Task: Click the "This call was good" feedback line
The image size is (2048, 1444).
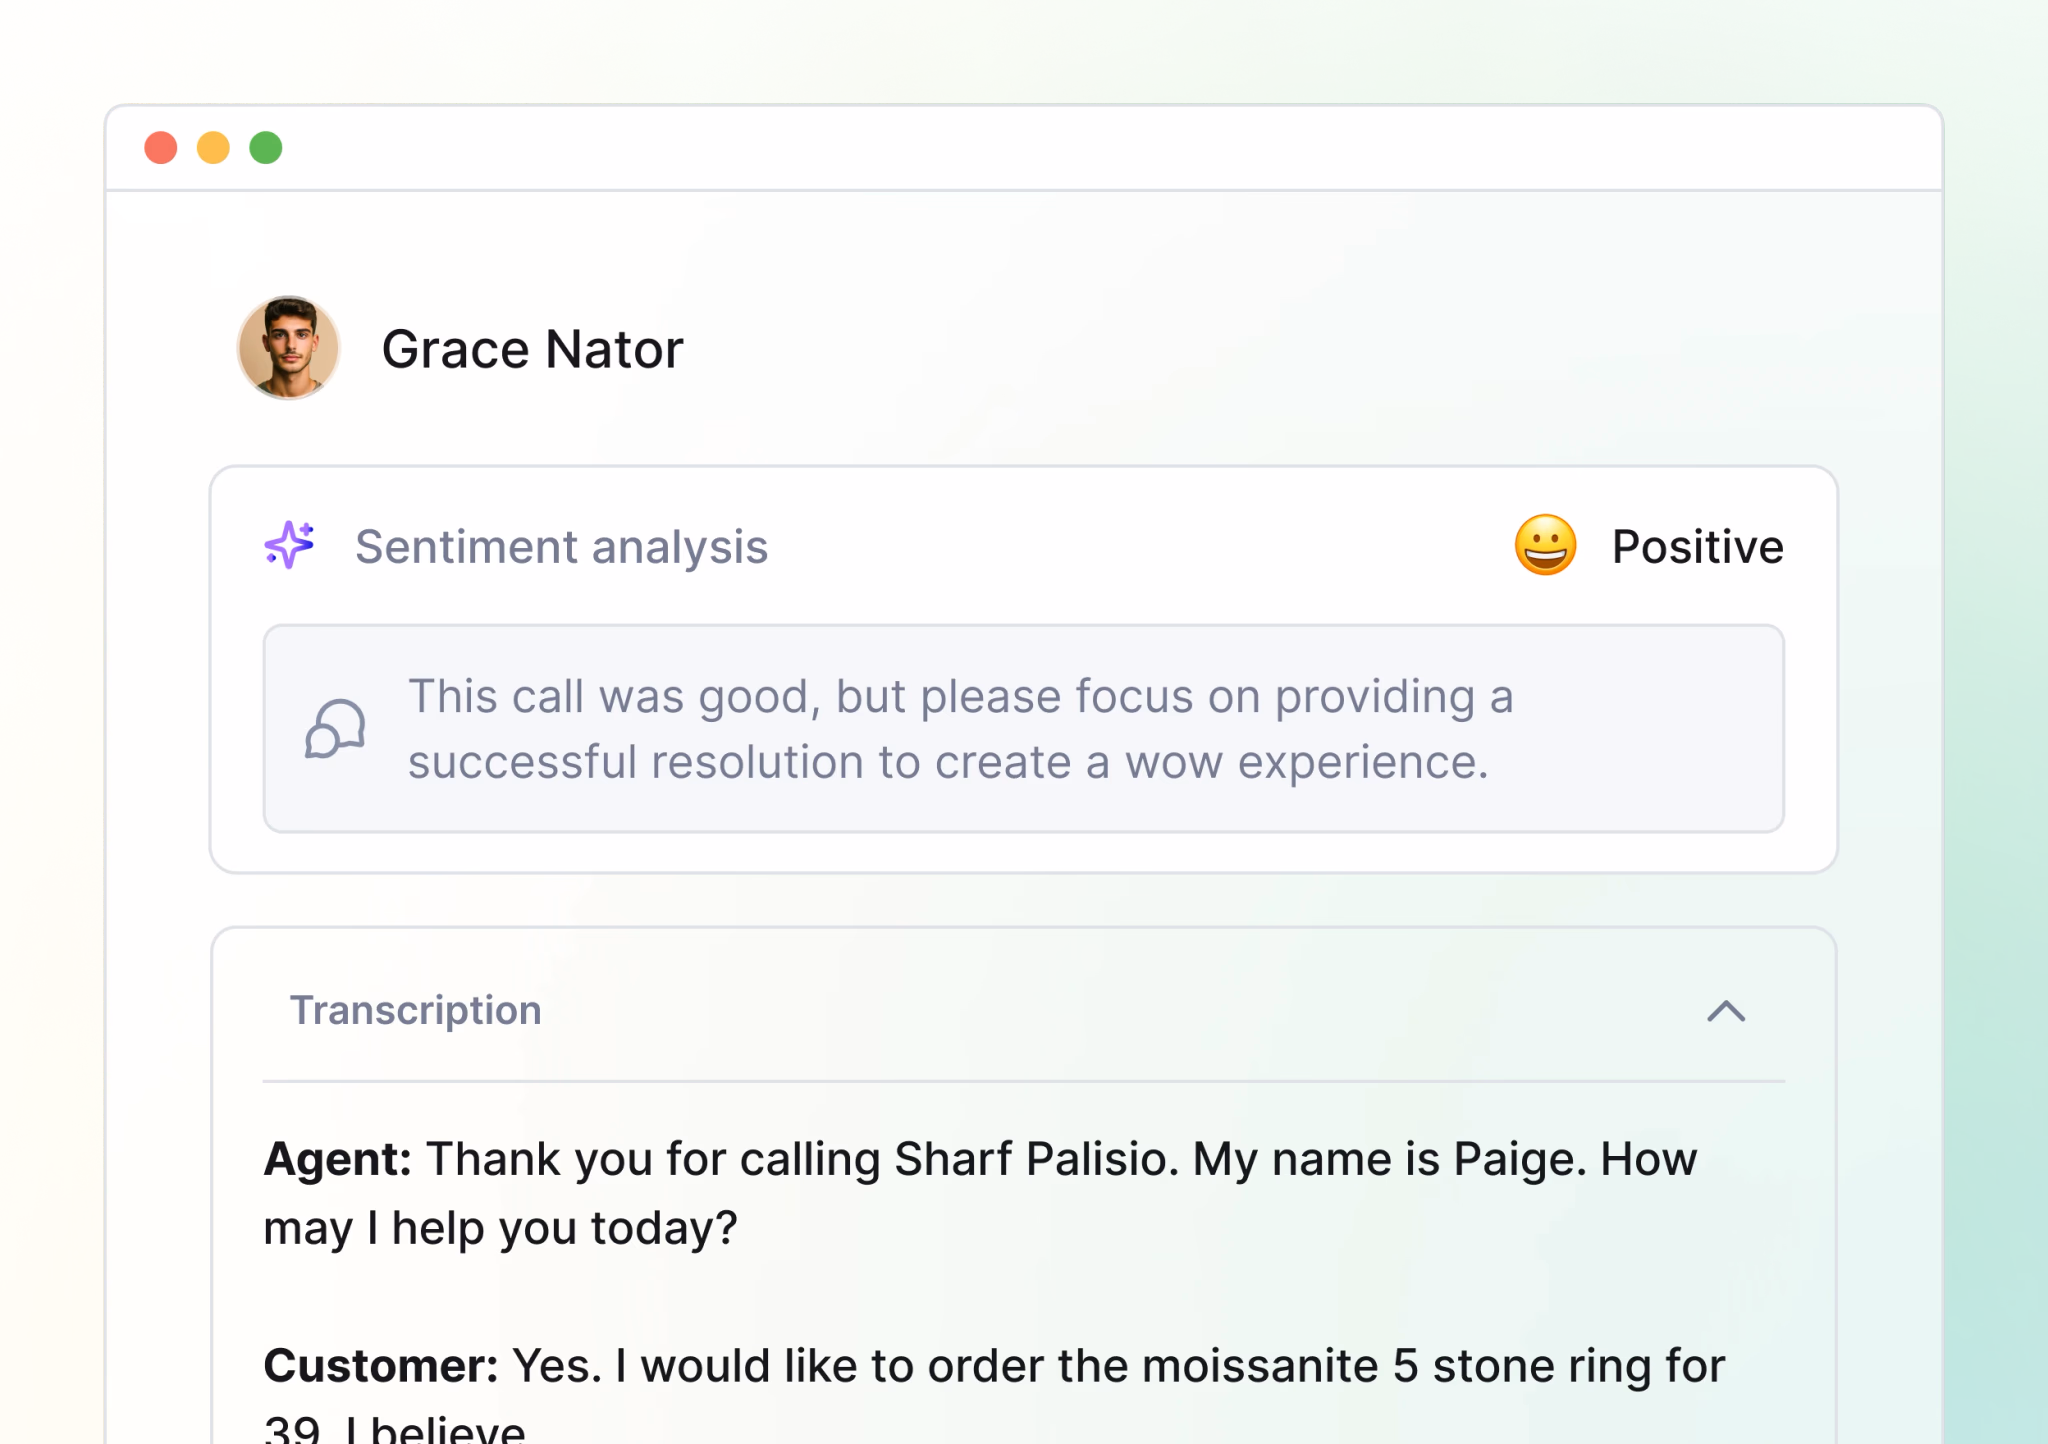Action: pyautogui.click(x=960, y=696)
